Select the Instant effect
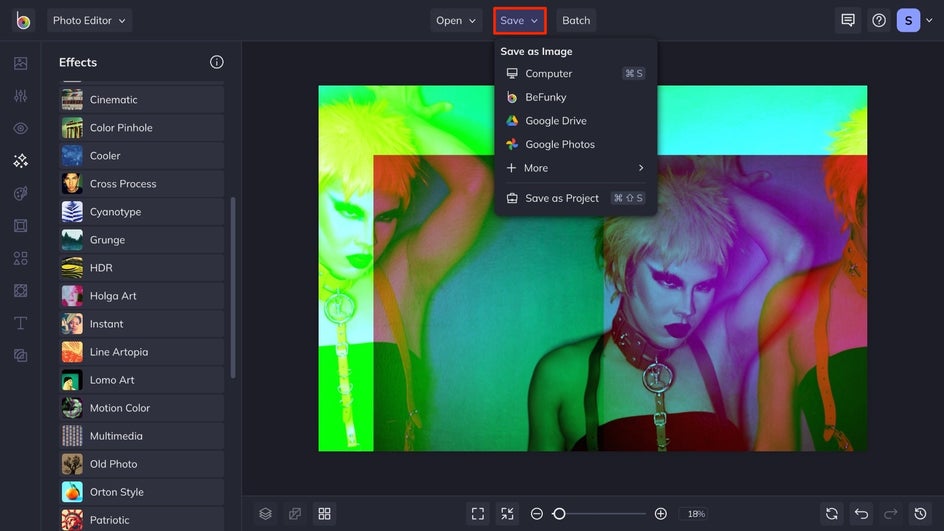This screenshot has width=944, height=531. pos(142,323)
